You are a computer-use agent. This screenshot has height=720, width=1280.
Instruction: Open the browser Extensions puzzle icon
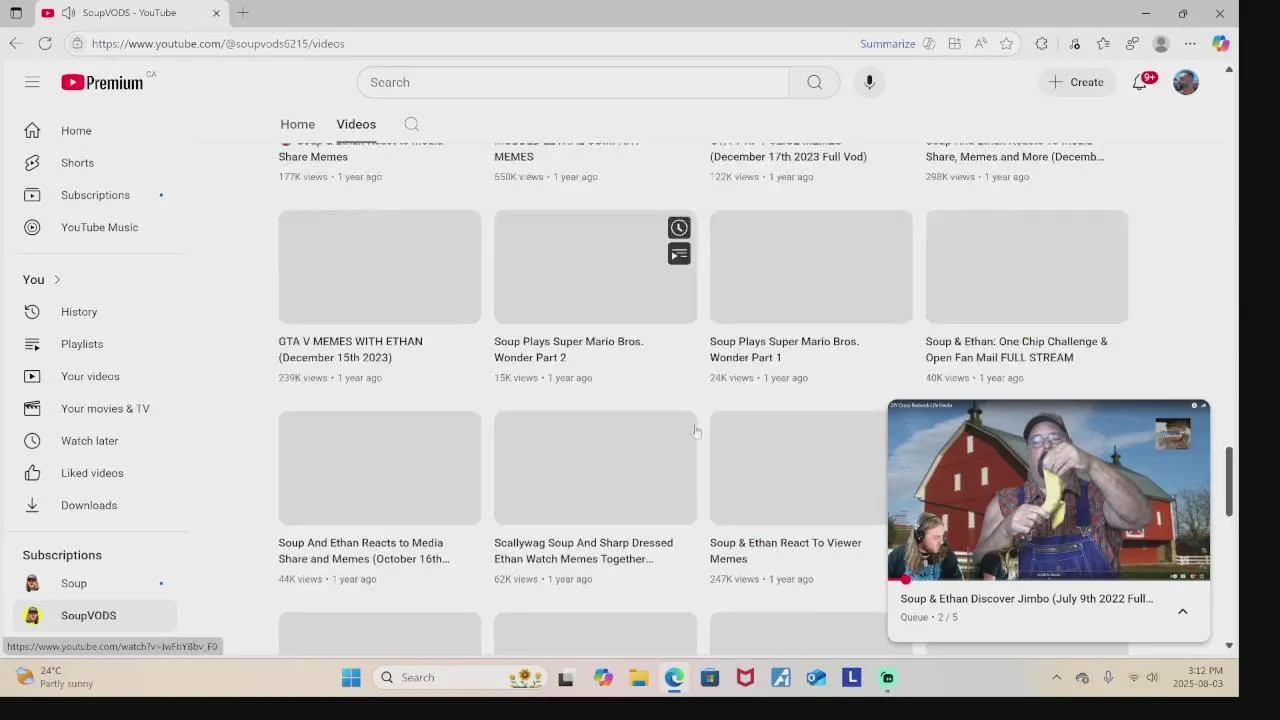[1041, 43]
